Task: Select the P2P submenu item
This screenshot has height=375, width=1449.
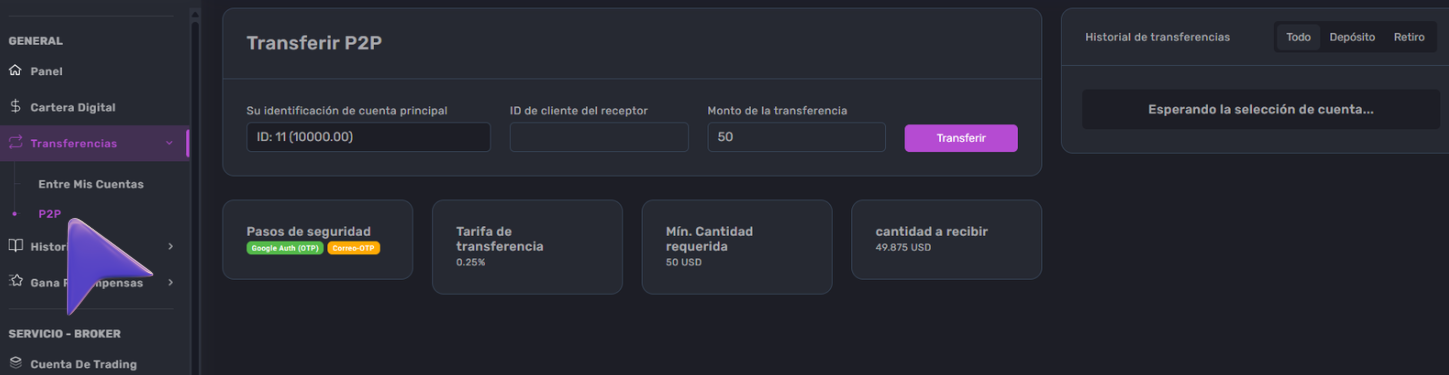Action: pos(49,213)
